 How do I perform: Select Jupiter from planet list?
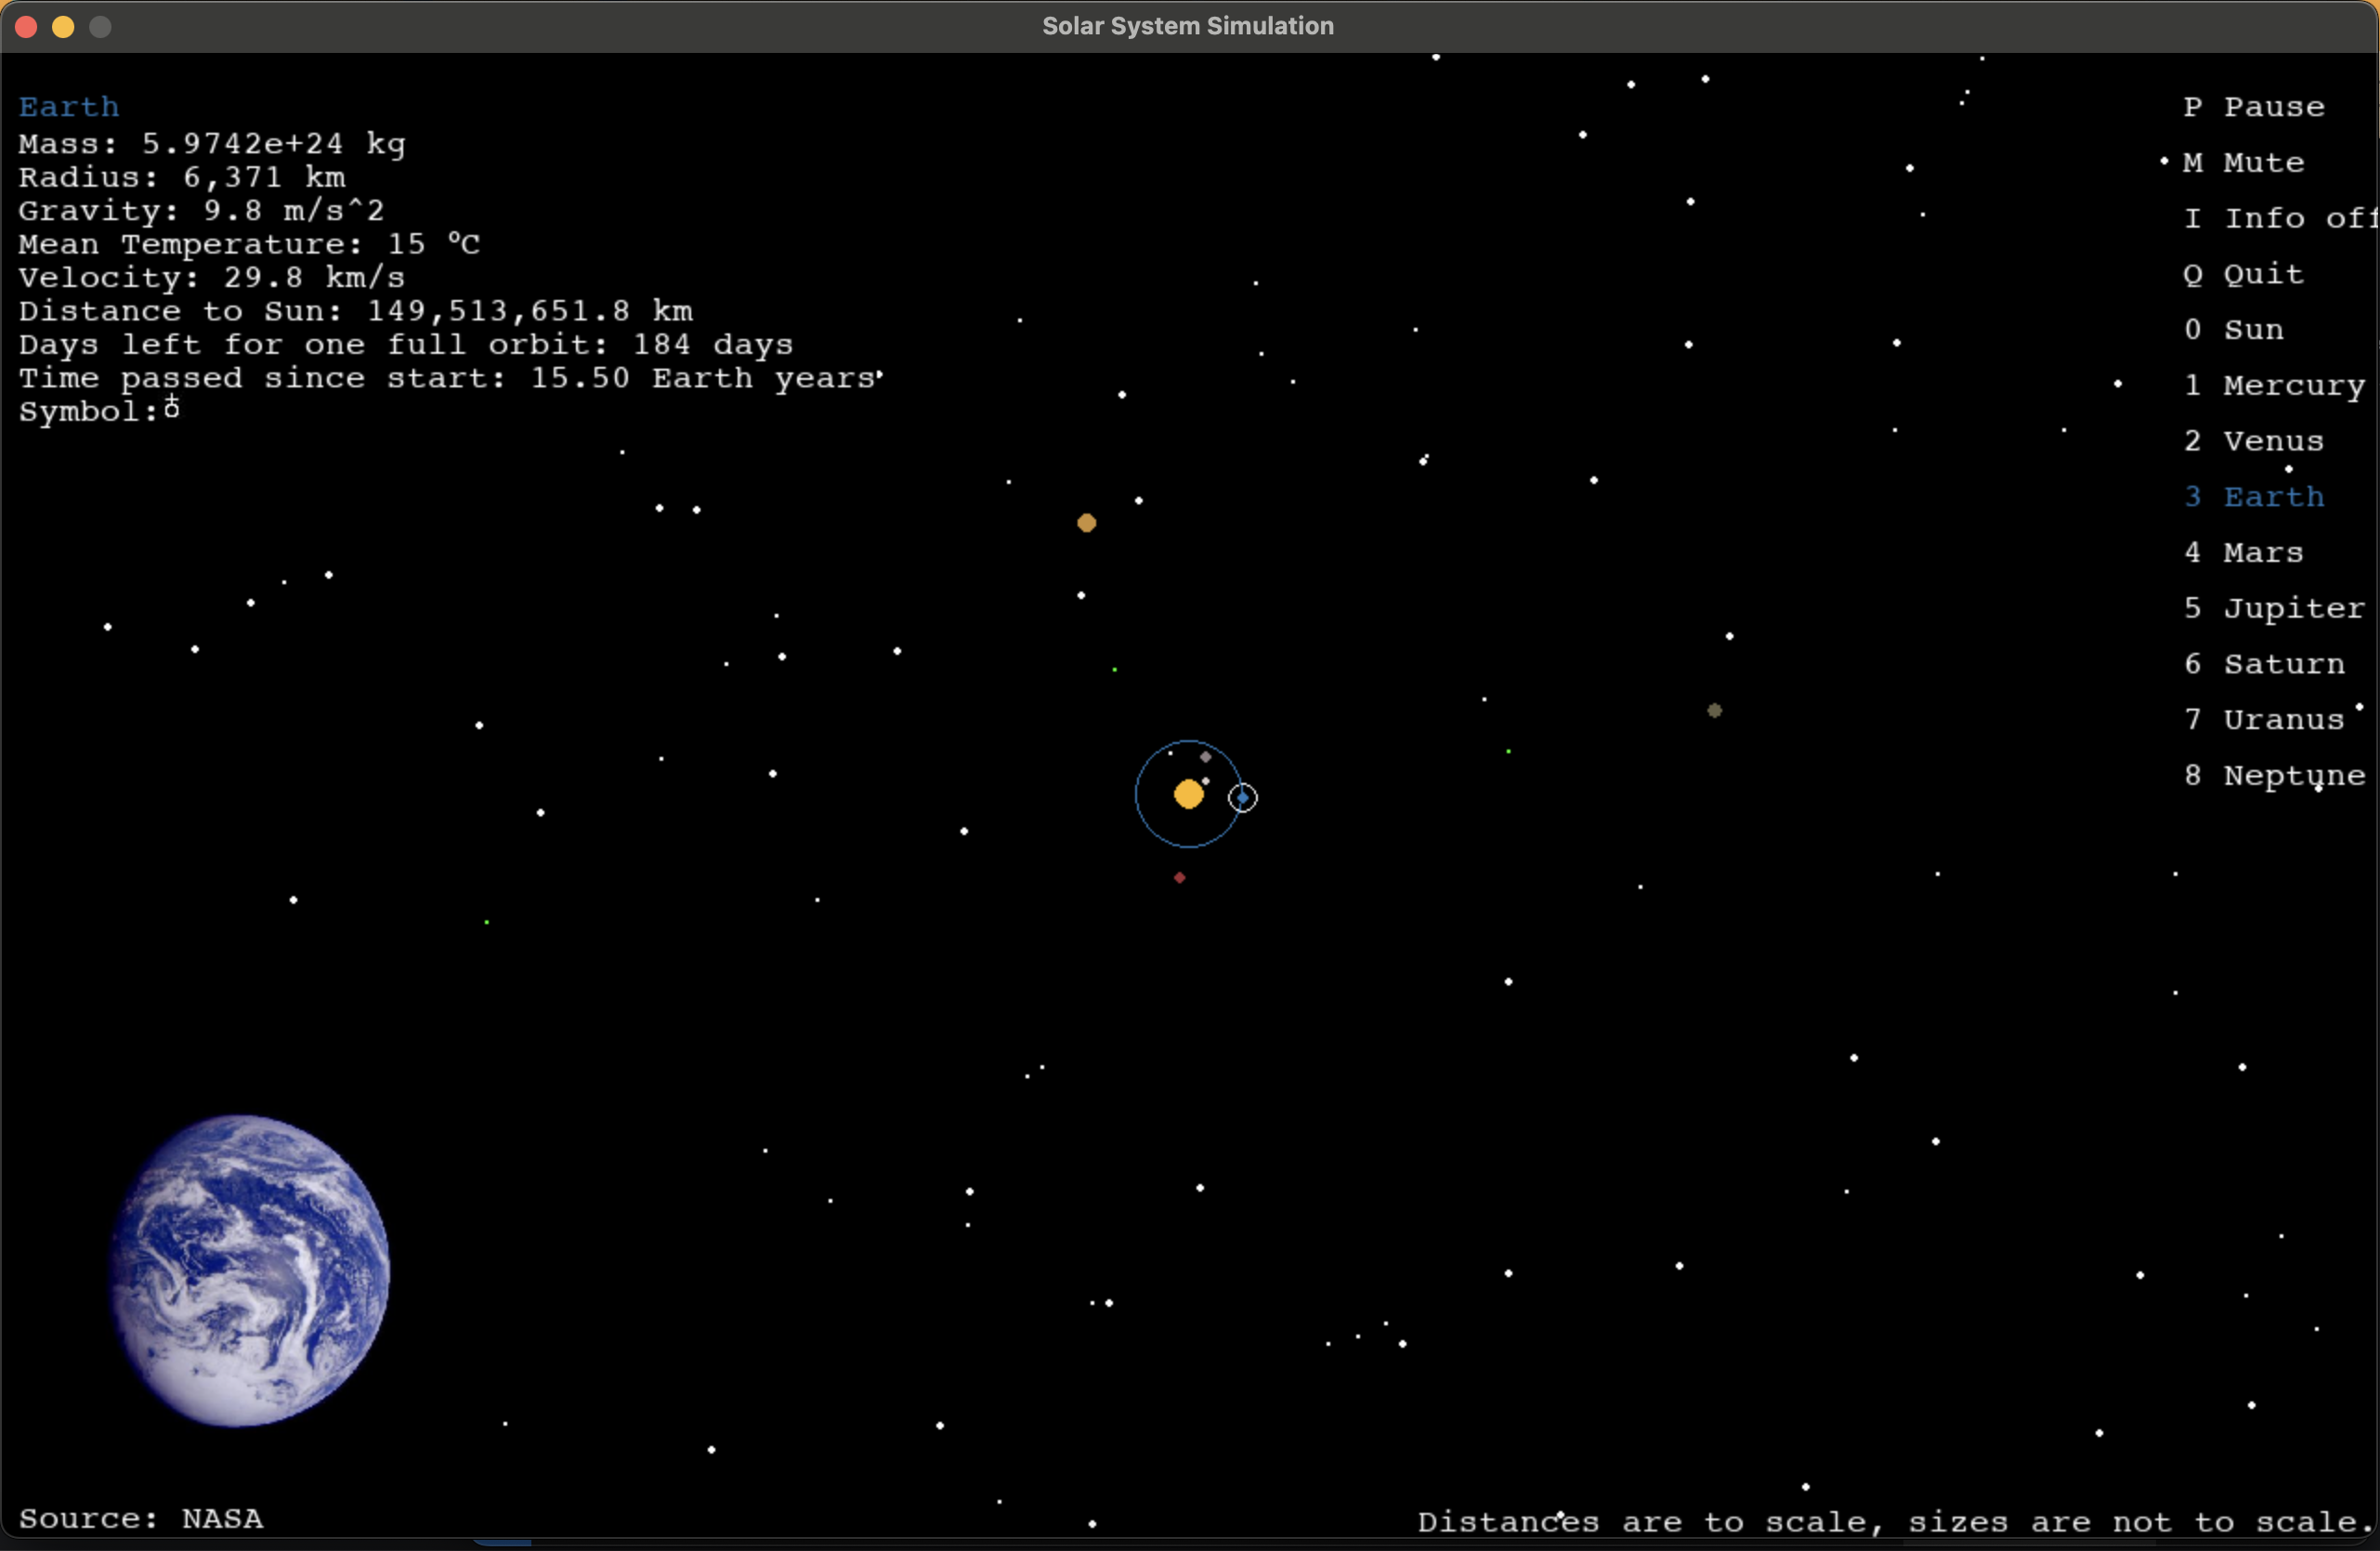pos(2274,608)
